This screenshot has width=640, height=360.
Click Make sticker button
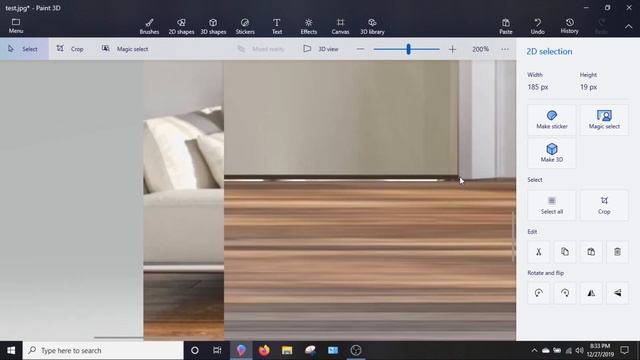552,120
